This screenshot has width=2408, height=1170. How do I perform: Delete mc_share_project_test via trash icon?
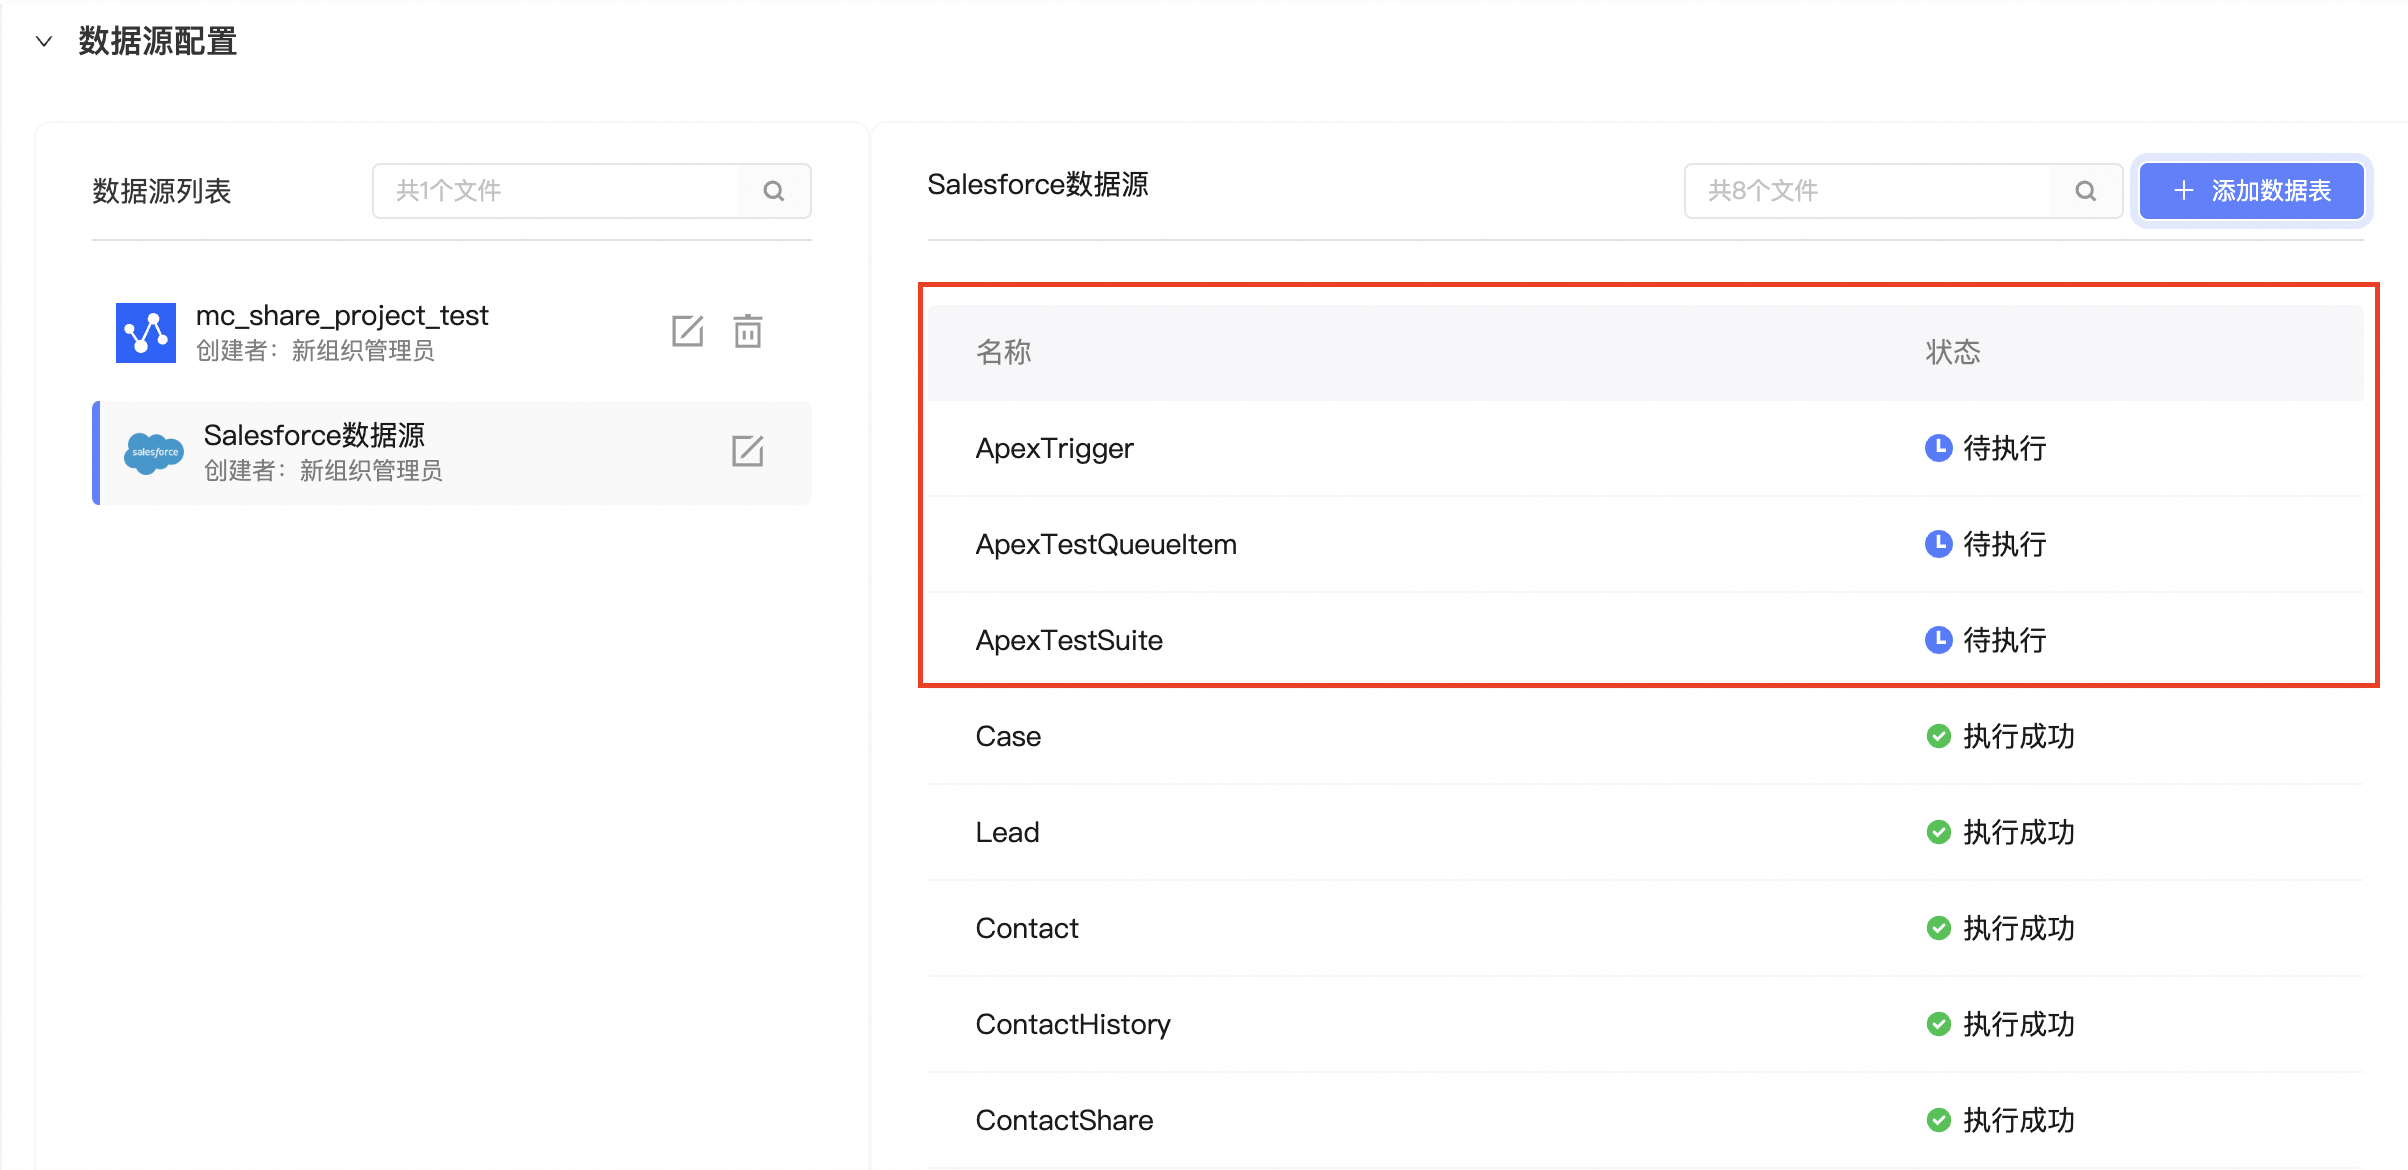coord(748,331)
